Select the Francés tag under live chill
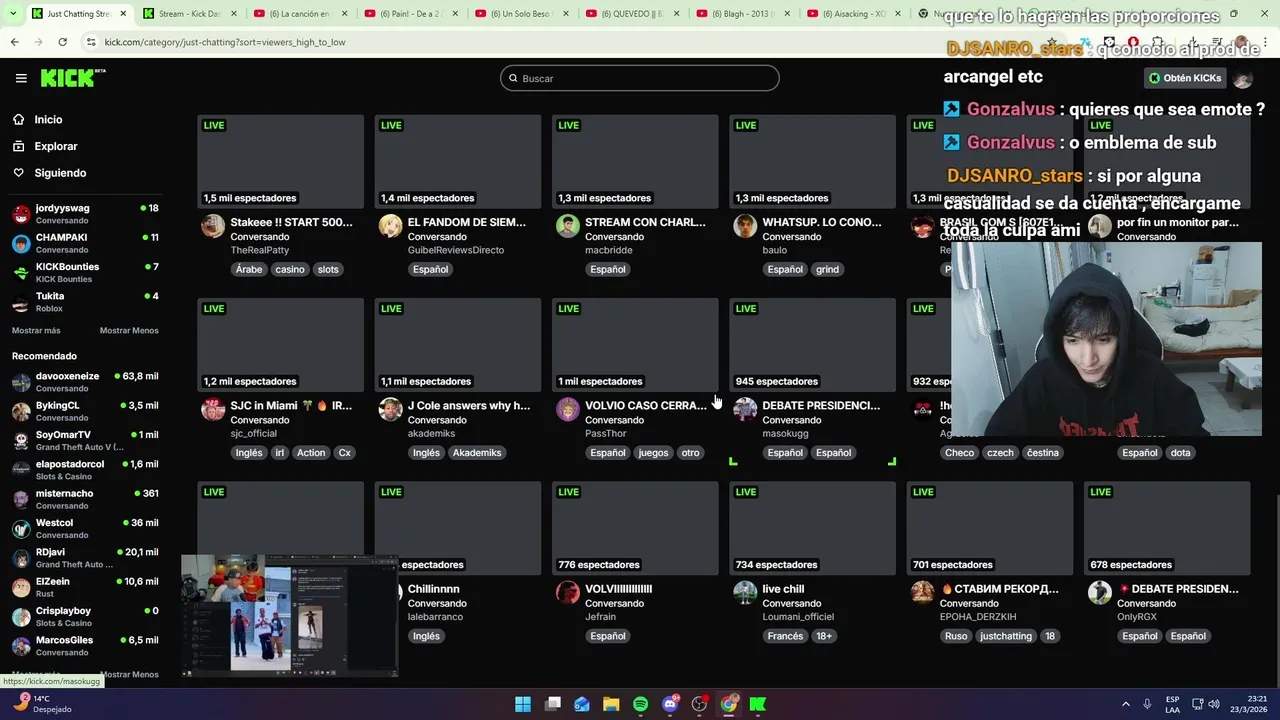1280x720 pixels. click(785, 636)
